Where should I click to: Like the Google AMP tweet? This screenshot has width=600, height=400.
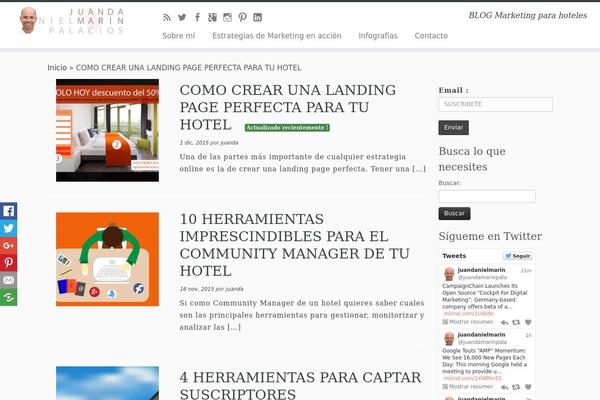528,387
